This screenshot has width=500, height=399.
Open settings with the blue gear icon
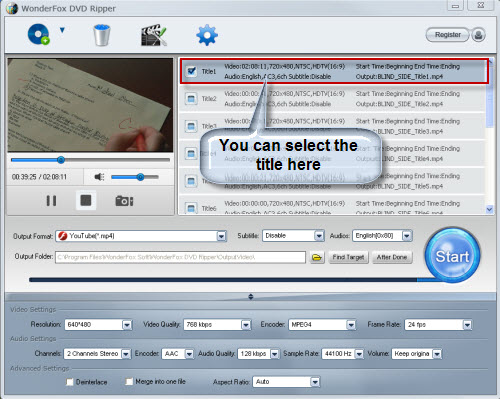(207, 35)
